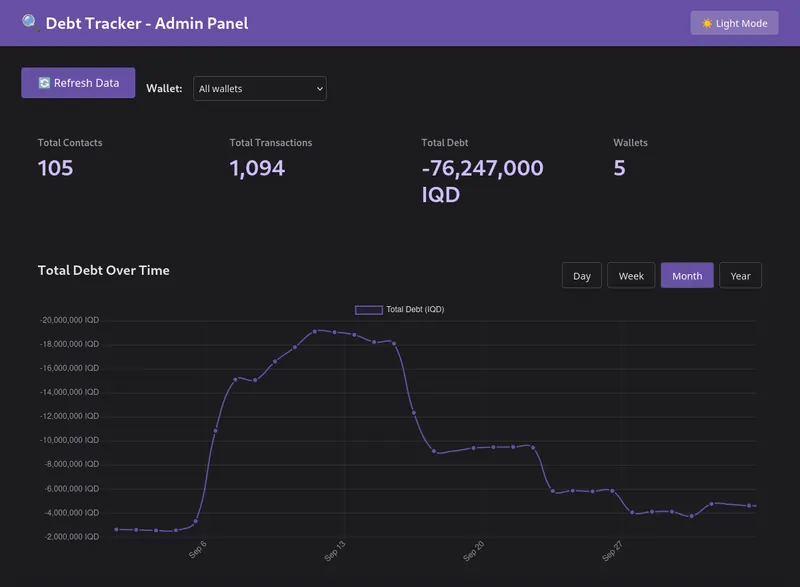Click the -14,000,000 IQD axis label

tap(69, 392)
